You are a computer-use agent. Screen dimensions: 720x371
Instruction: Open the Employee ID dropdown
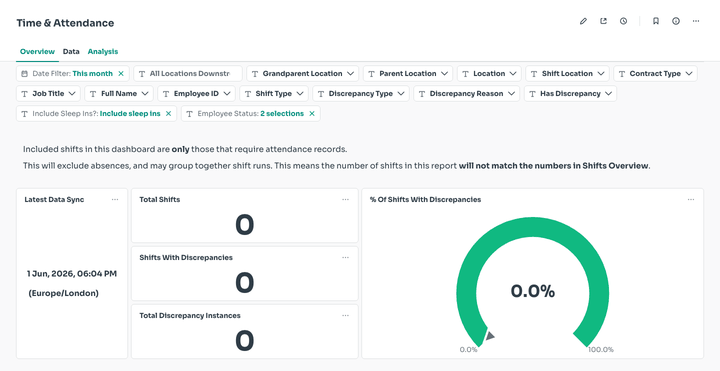[x=197, y=94]
